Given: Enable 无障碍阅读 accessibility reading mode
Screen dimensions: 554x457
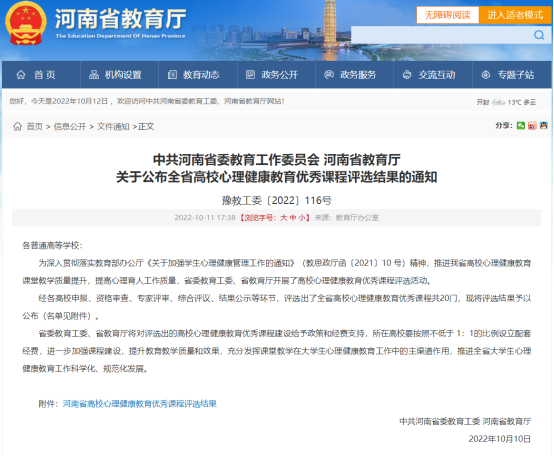Looking at the screenshot, I should [448, 15].
